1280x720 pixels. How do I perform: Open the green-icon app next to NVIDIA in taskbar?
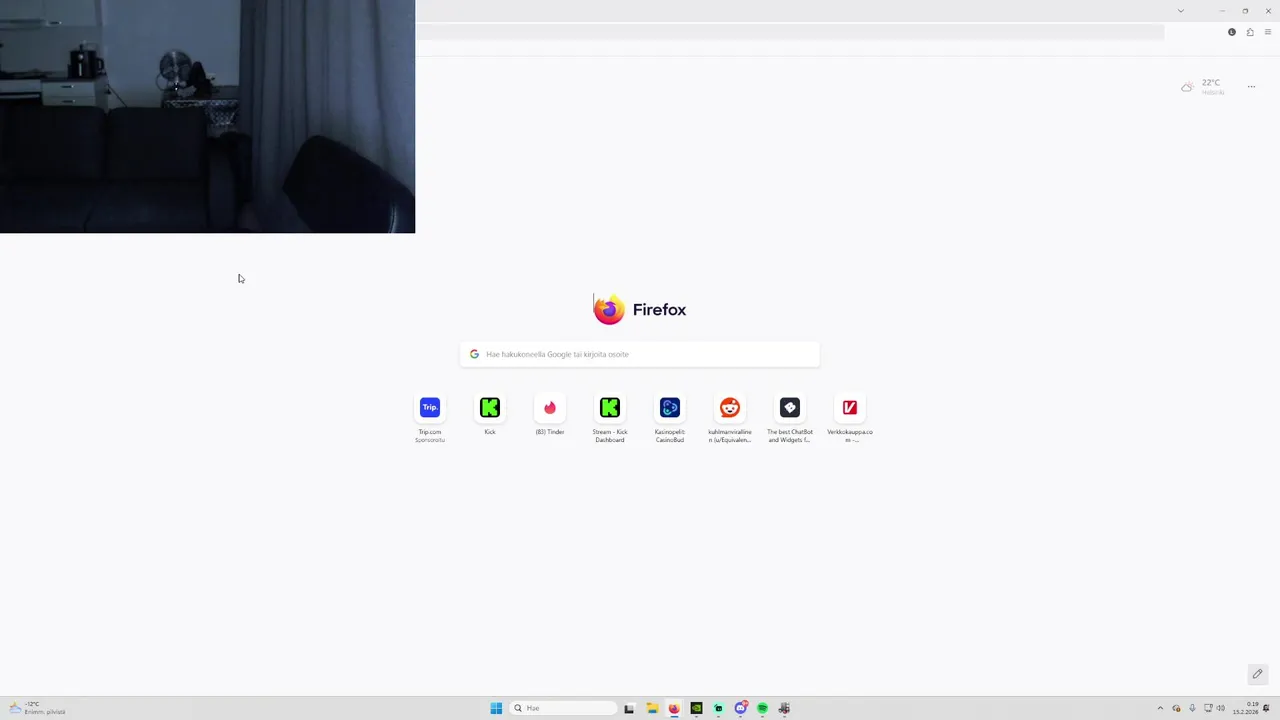(x=718, y=708)
